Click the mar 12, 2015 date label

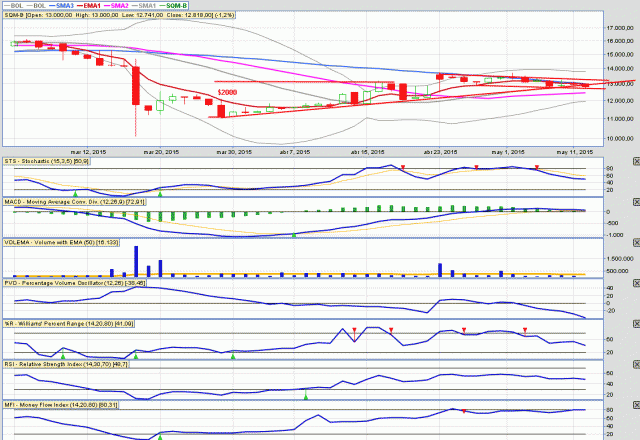88,152
